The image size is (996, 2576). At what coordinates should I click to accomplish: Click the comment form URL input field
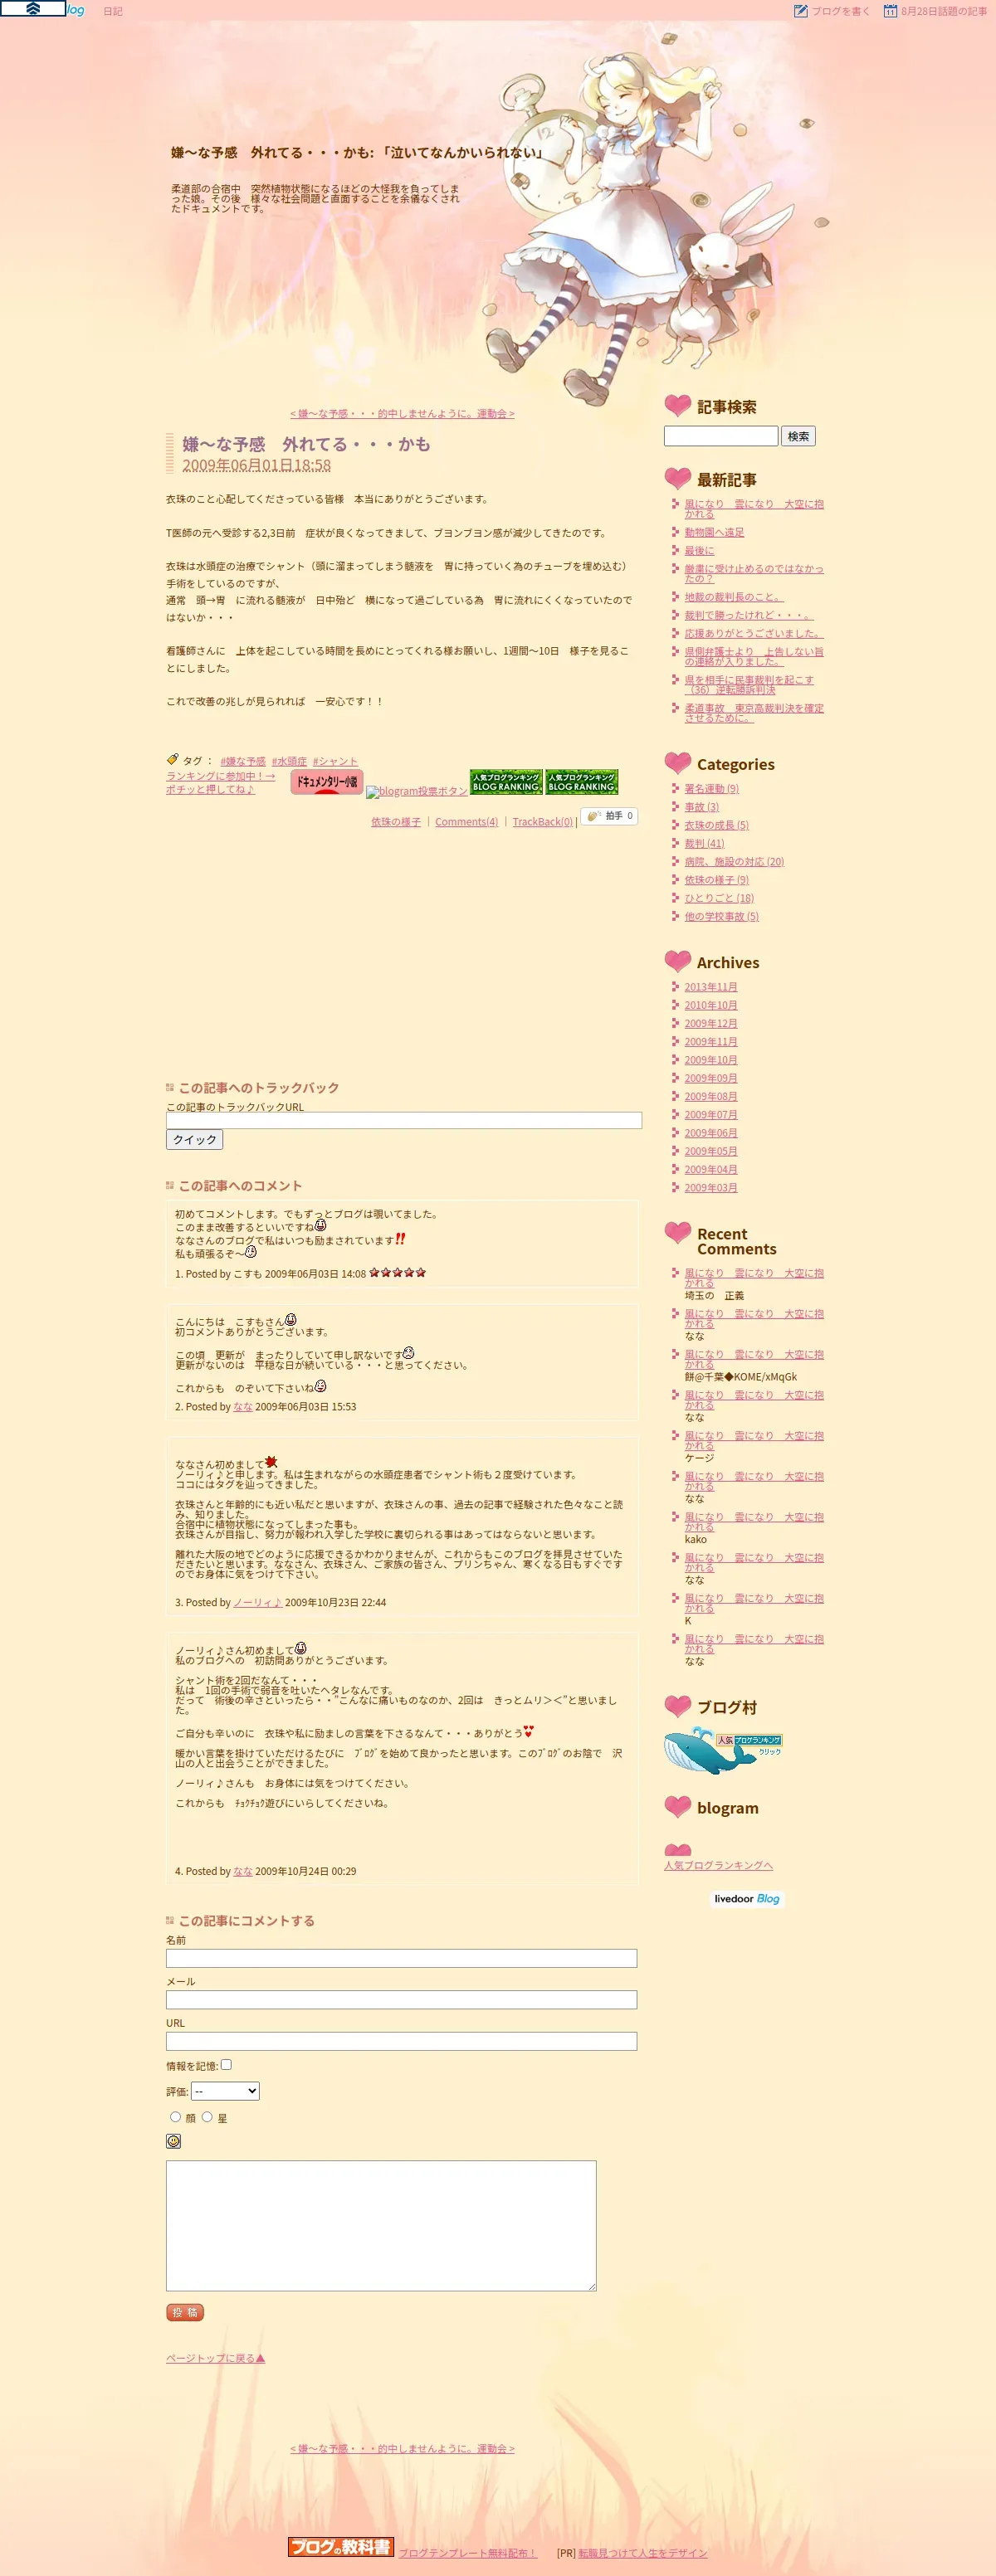point(401,2041)
